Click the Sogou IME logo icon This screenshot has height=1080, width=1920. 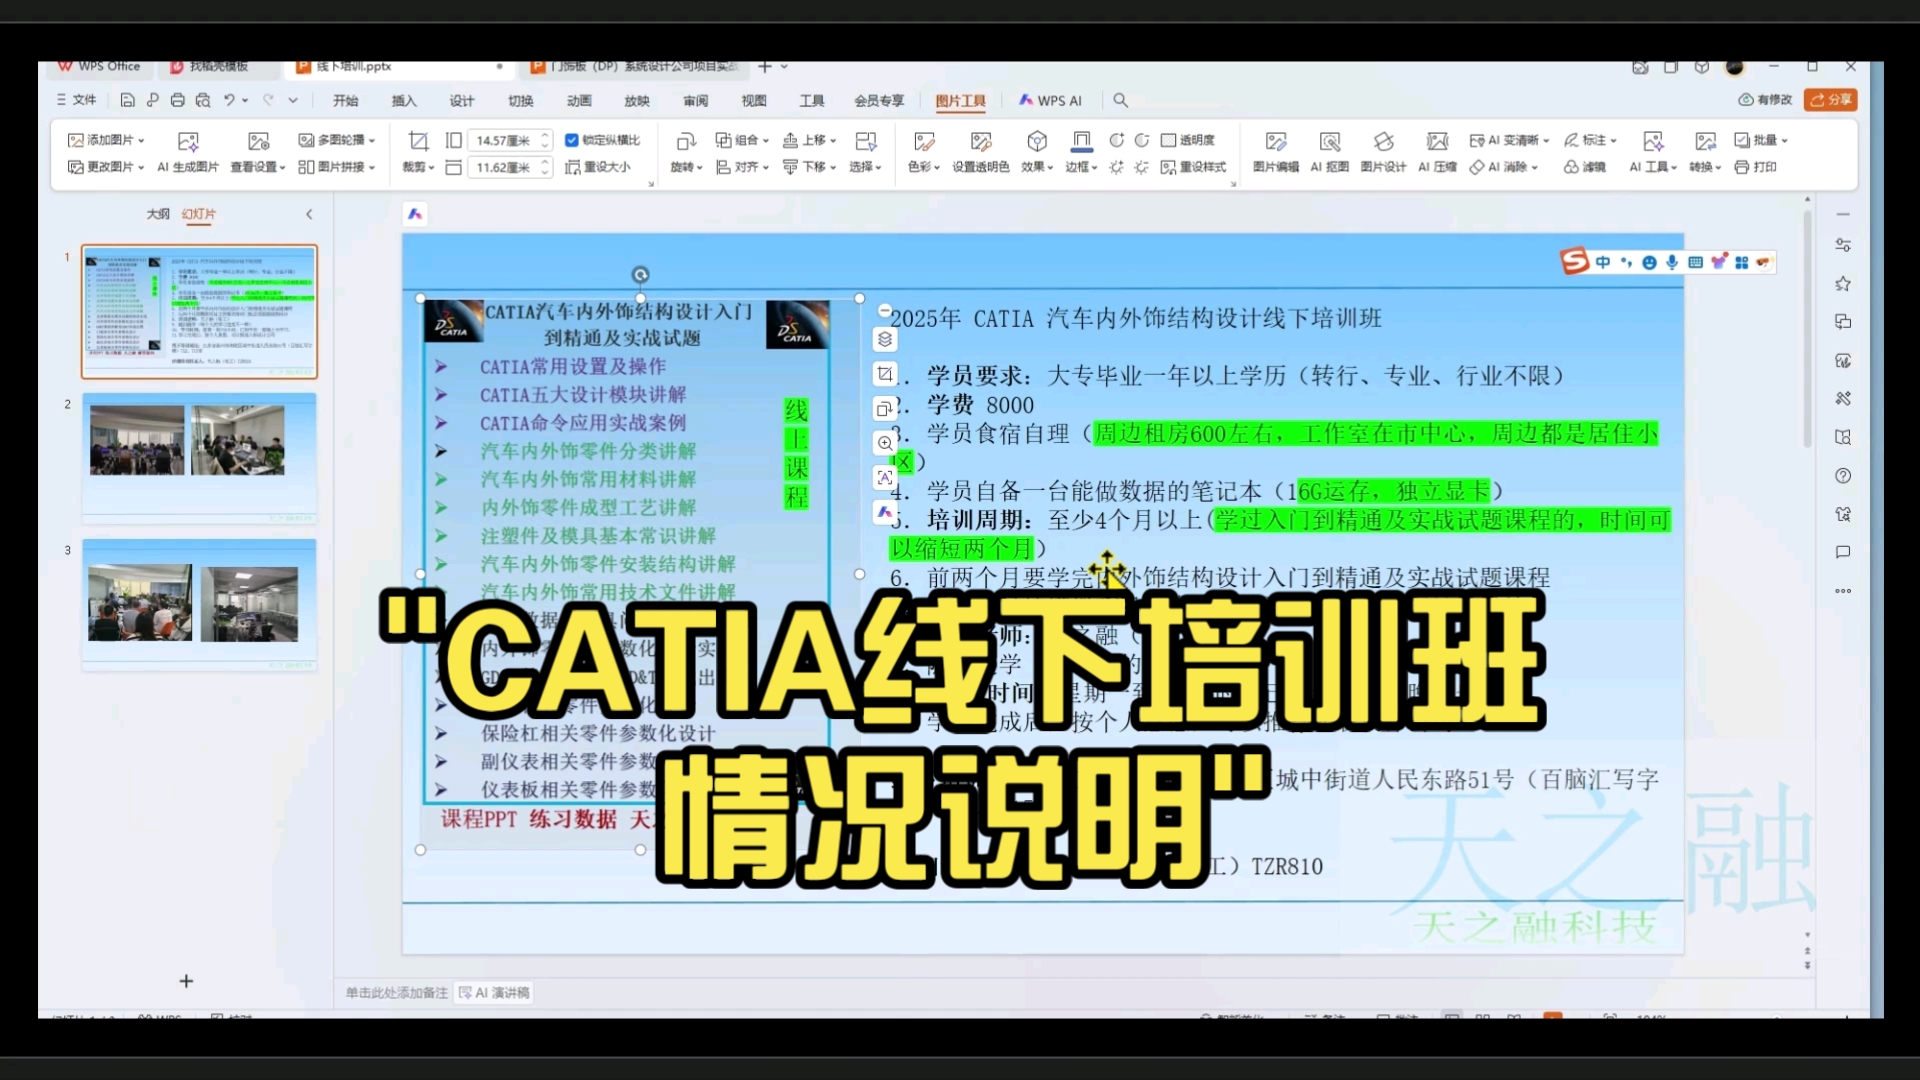(x=1575, y=261)
